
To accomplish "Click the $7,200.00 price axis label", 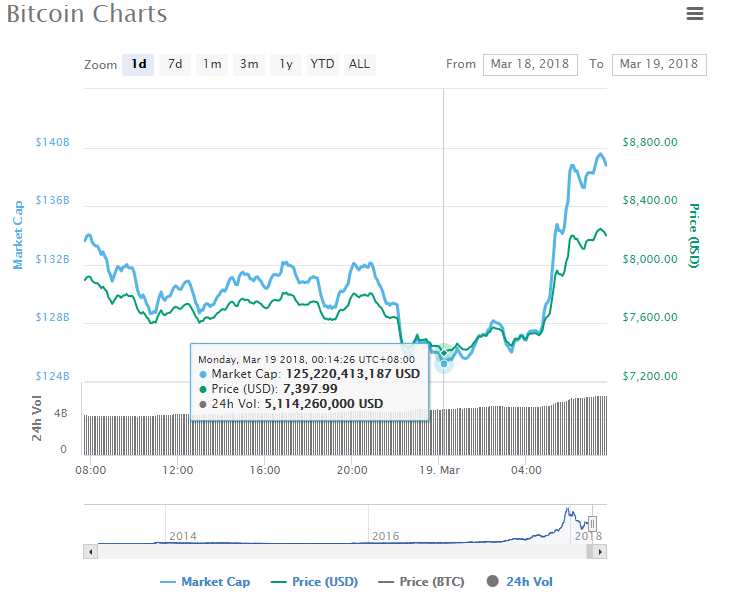I will tap(650, 376).
